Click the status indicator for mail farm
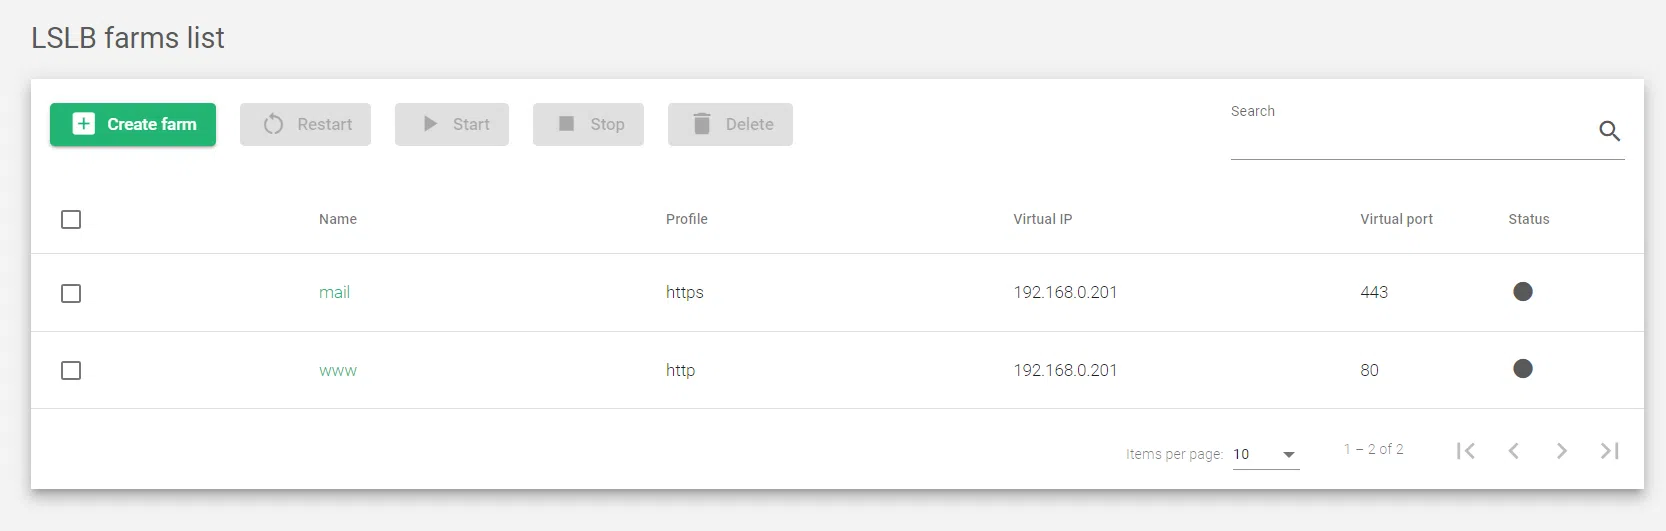This screenshot has width=1666, height=531. click(x=1522, y=292)
